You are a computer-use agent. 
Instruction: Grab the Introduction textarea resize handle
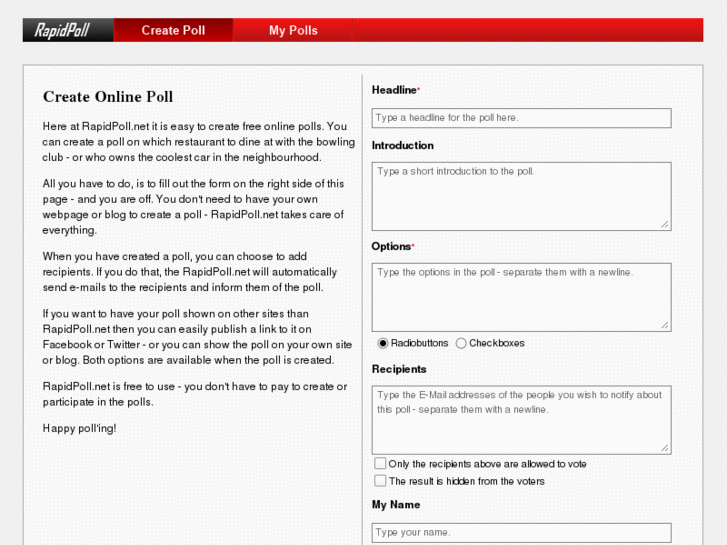665,224
